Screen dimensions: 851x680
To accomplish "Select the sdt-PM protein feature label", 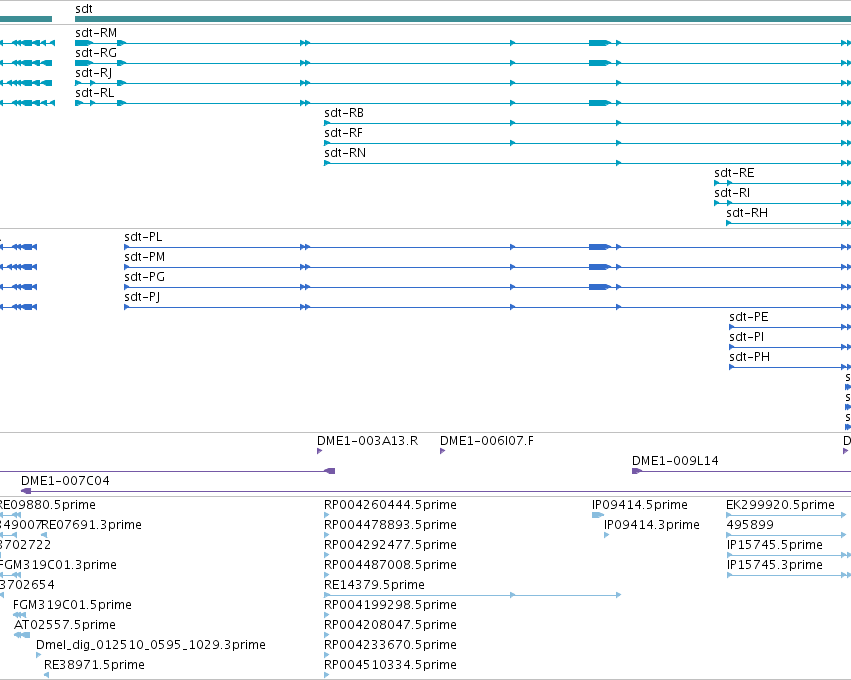I will [x=144, y=257].
